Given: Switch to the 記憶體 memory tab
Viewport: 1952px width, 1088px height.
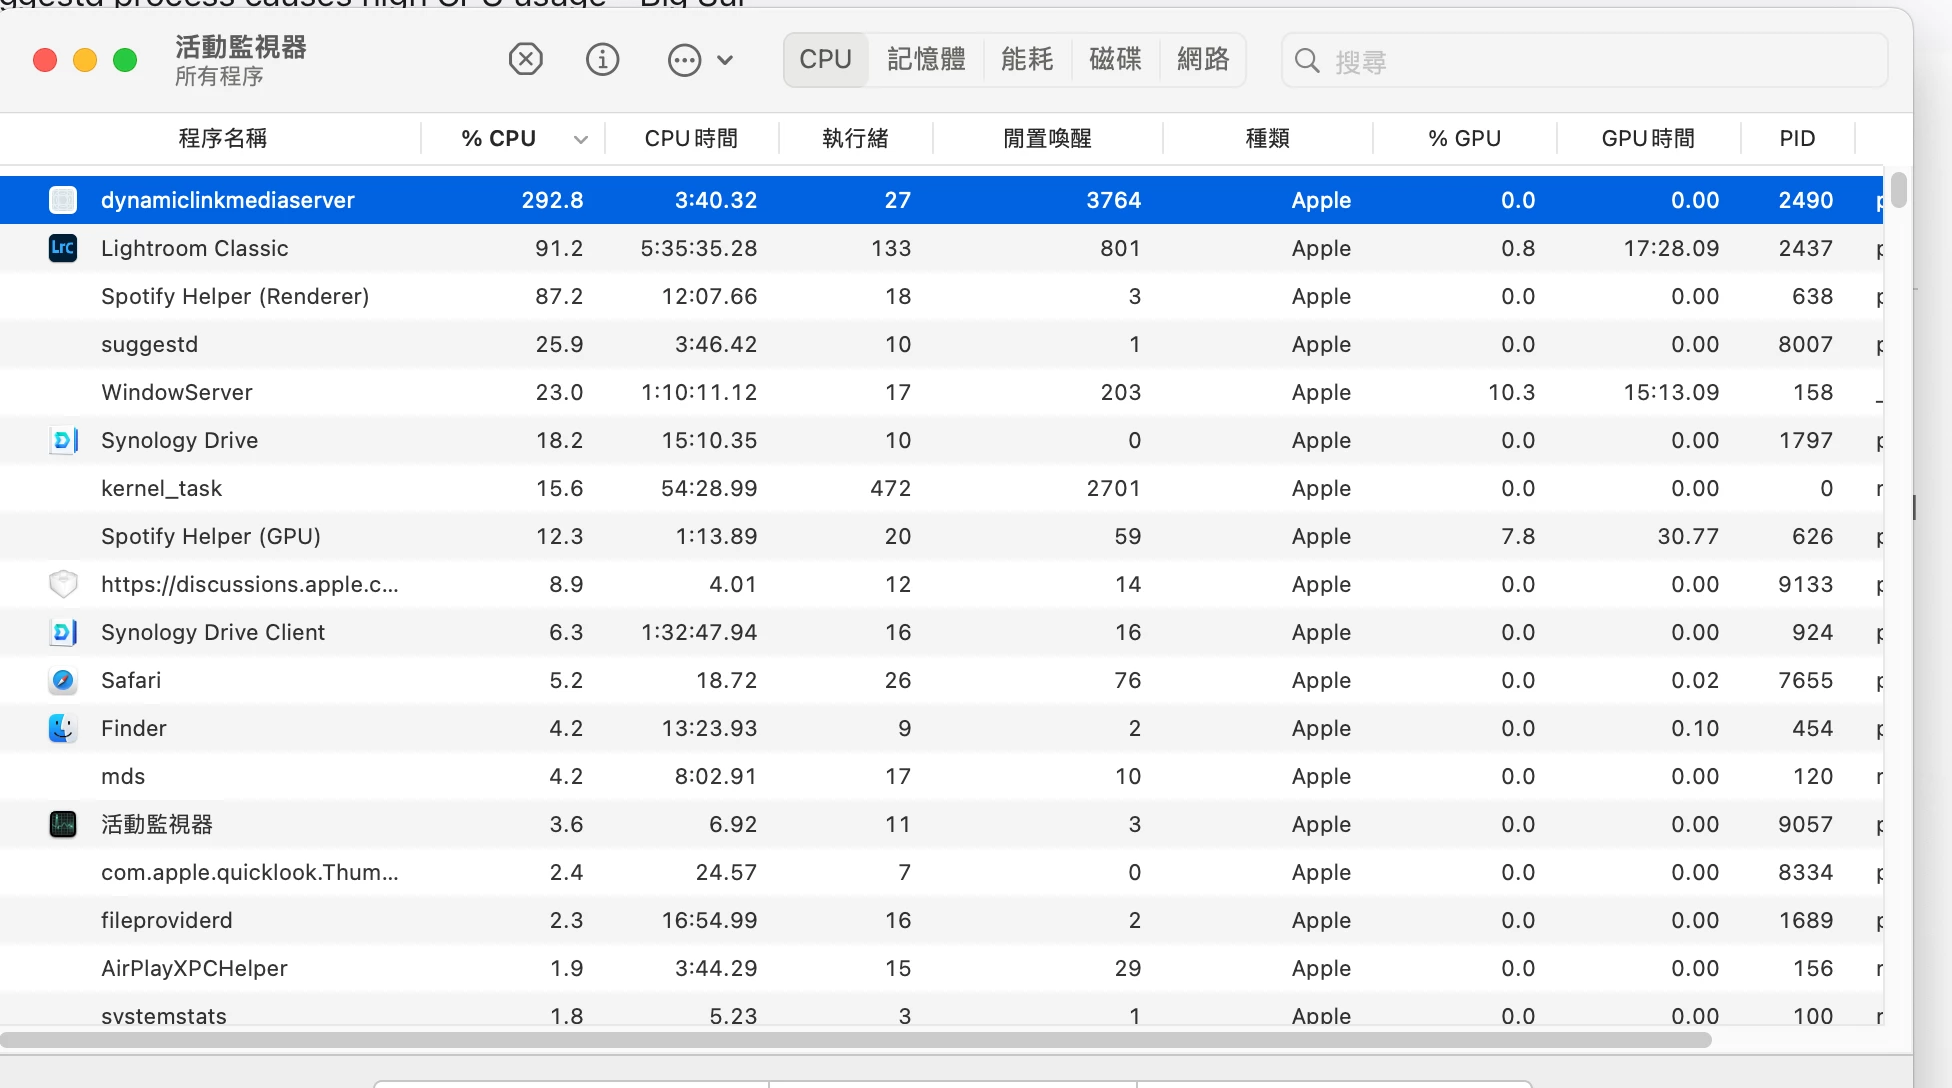Looking at the screenshot, I should pyautogui.click(x=926, y=60).
